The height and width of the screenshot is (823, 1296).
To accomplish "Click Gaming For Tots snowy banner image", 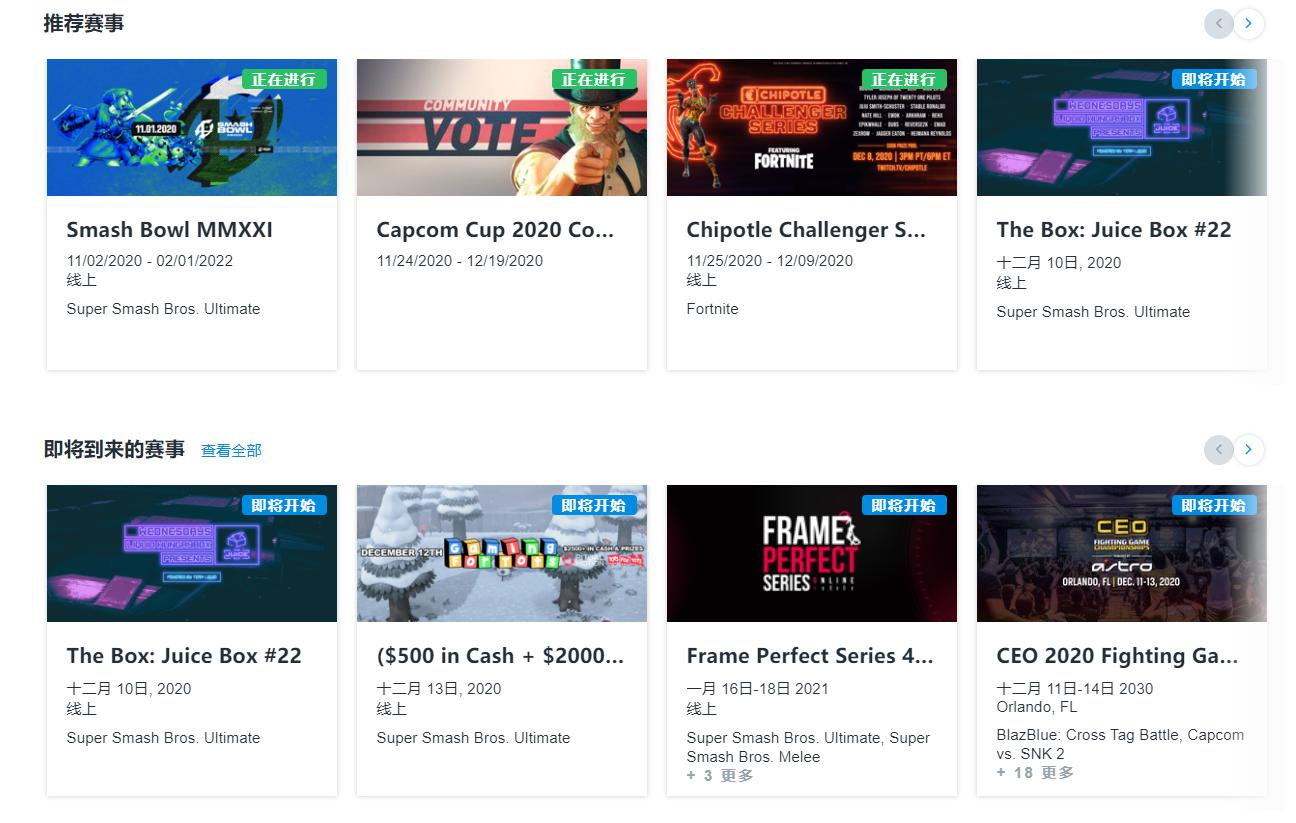I will click(x=502, y=553).
